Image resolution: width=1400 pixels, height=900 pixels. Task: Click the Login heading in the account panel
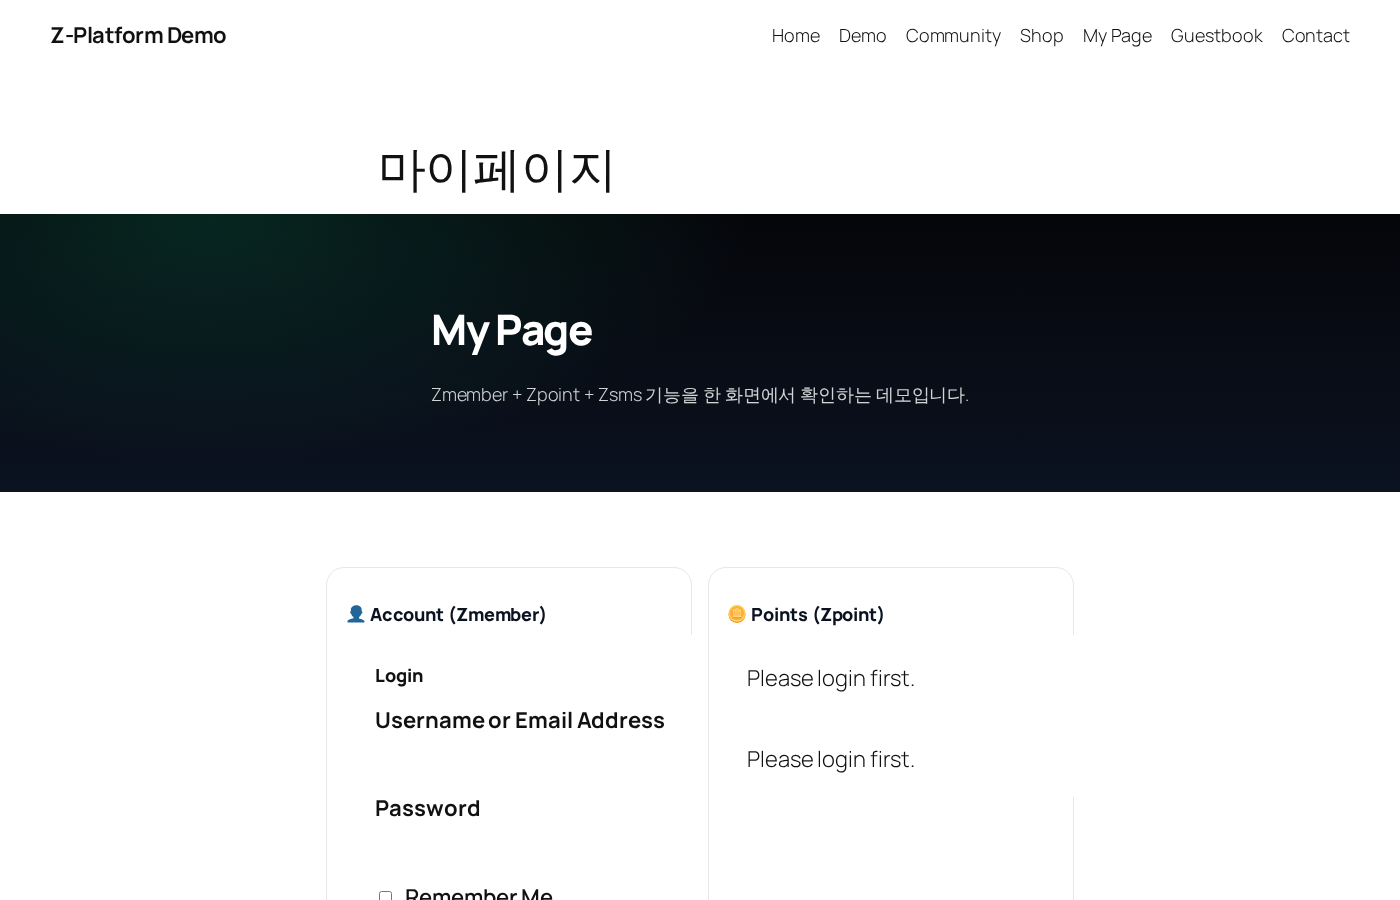coord(399,675)
